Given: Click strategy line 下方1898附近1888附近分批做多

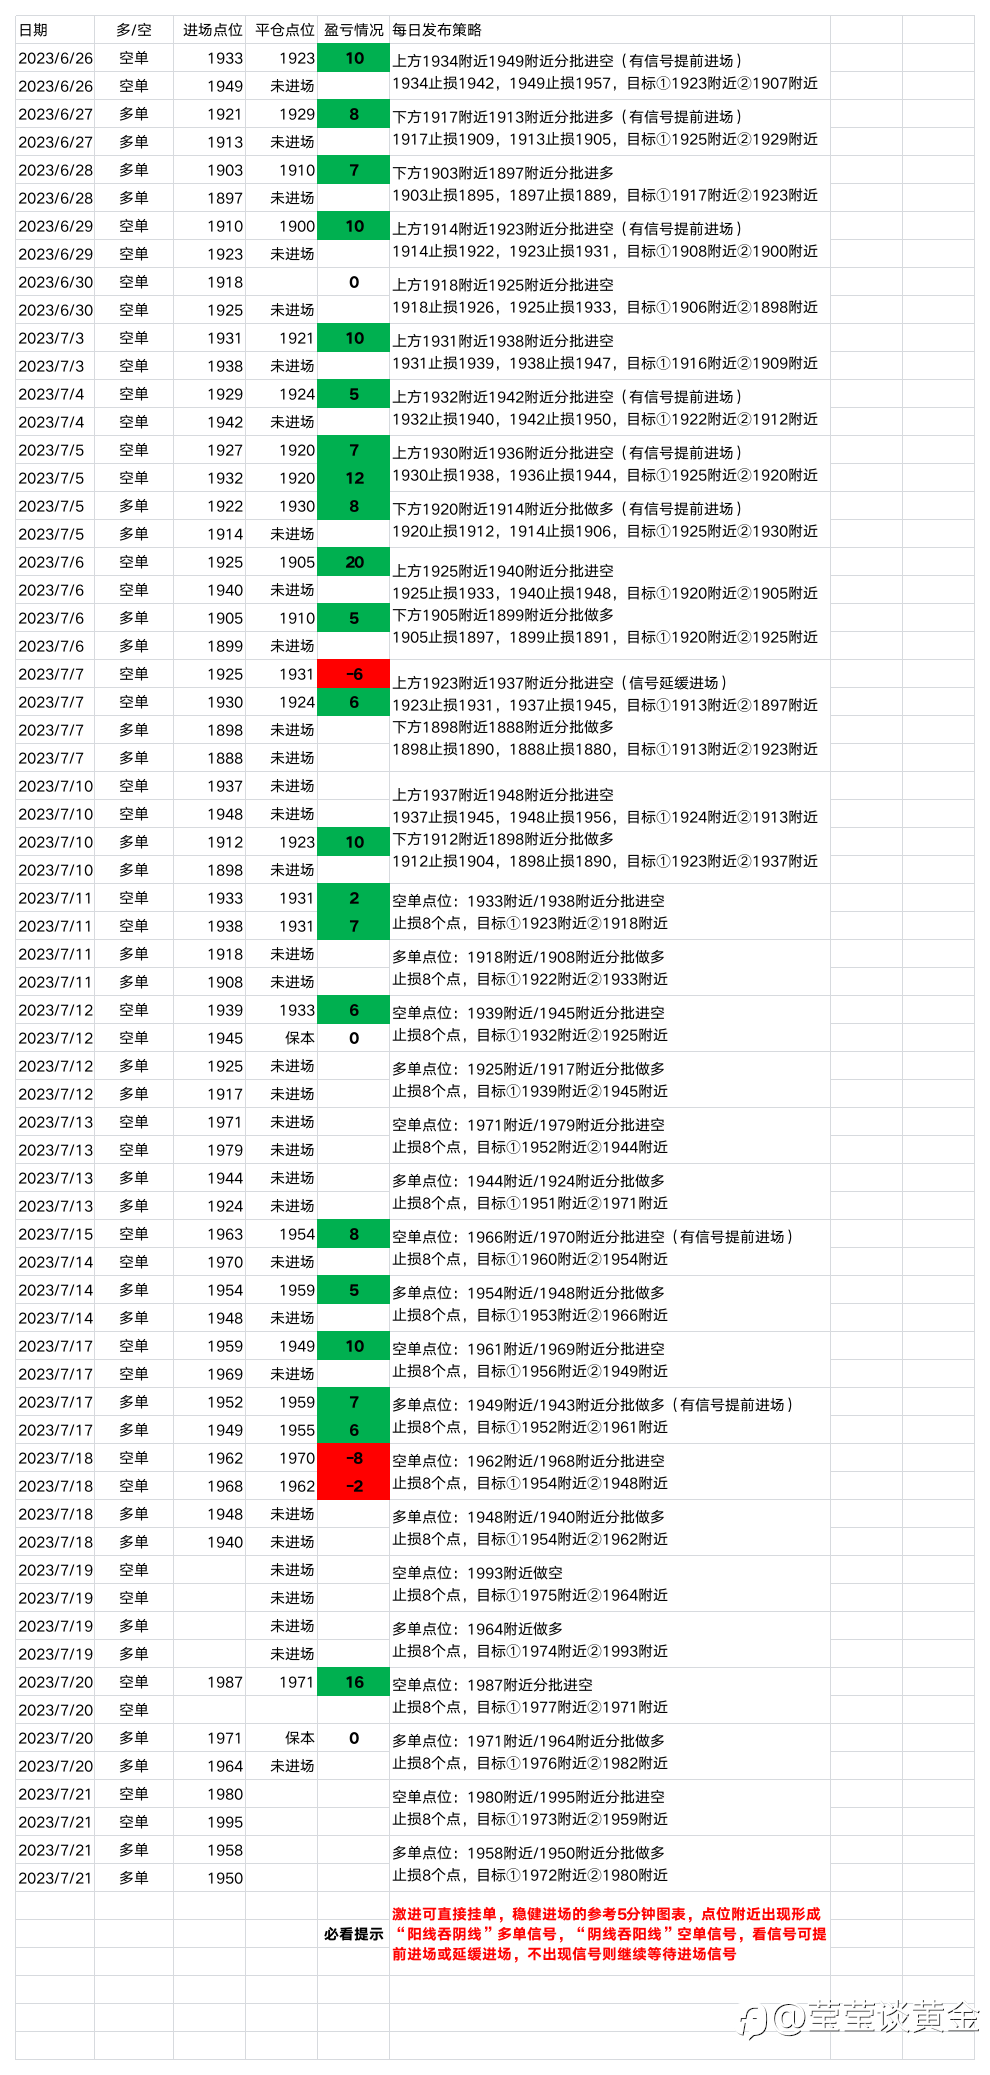Looking at the screenshot, I should point(503,727).
